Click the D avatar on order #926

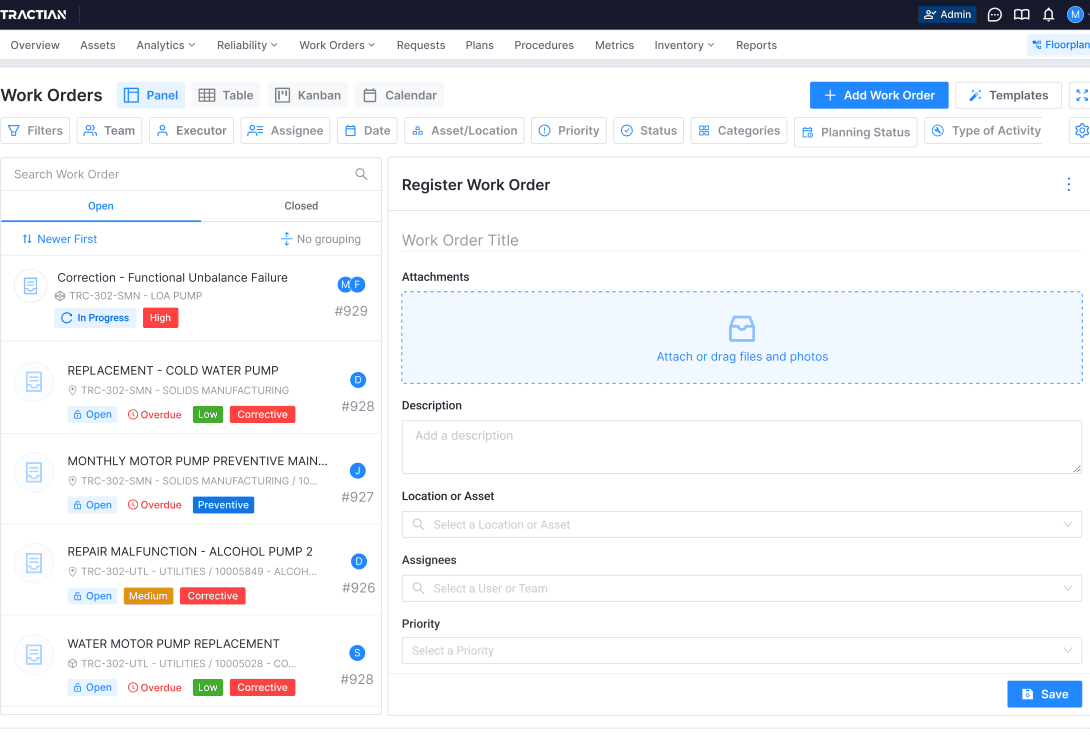click(x=358, y=561)
